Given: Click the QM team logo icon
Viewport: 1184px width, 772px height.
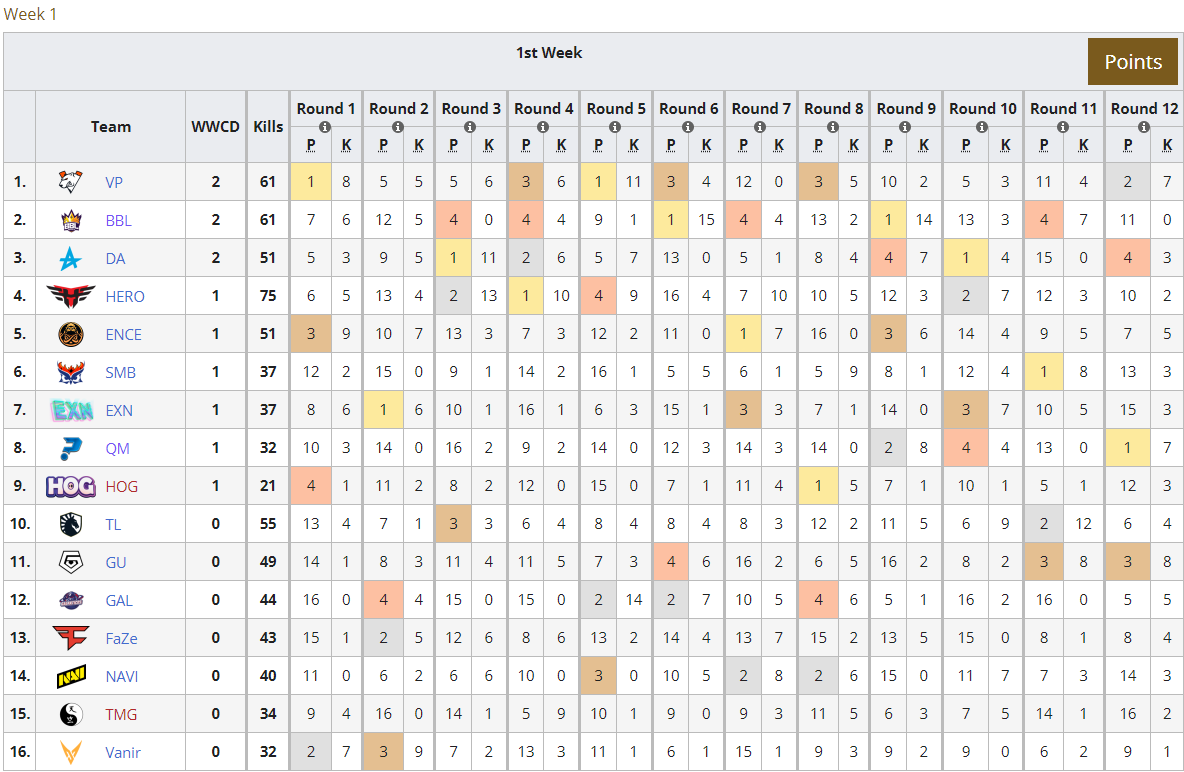Looking at the screenshot, I should 70,449.
